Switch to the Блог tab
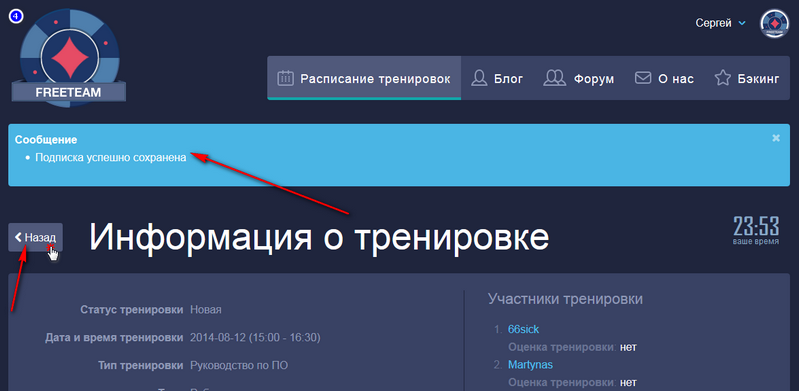This screenshot has height=391, width=799. pos(497,79)
